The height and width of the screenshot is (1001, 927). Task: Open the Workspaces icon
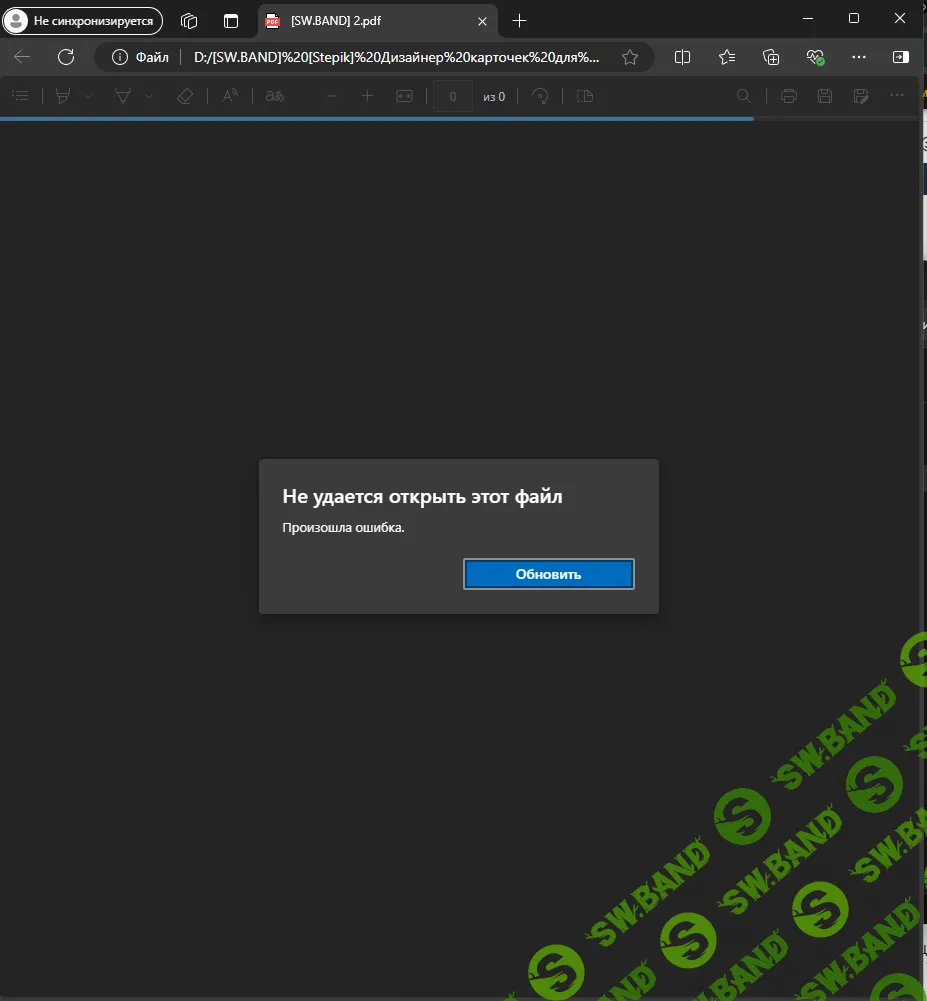coord(189,20)
